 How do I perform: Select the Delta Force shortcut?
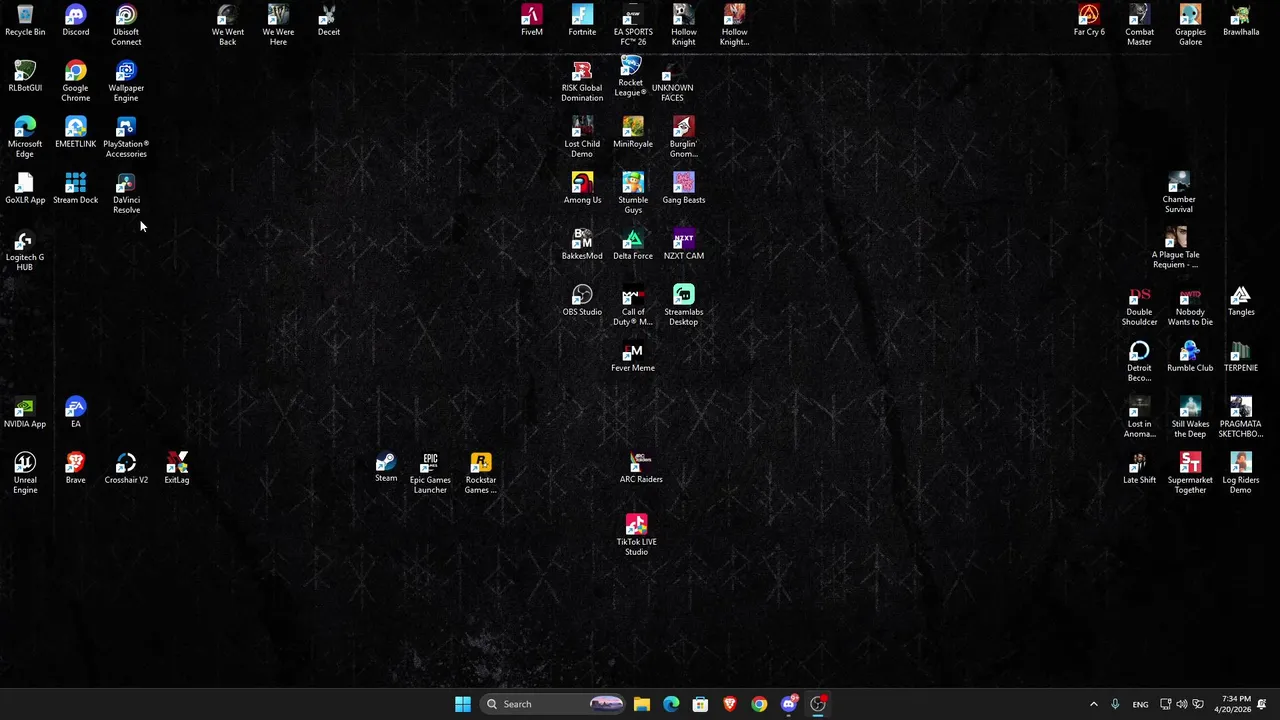633,244
